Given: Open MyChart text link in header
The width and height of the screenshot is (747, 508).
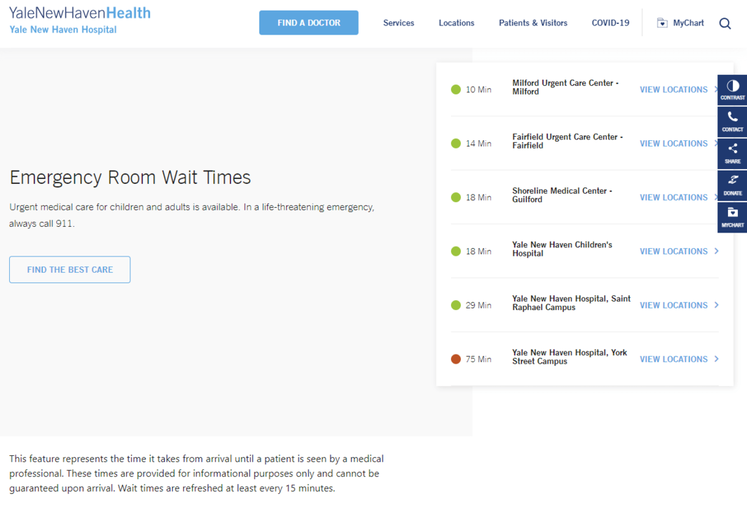Looking at the screenshot, I should (688, 23).
